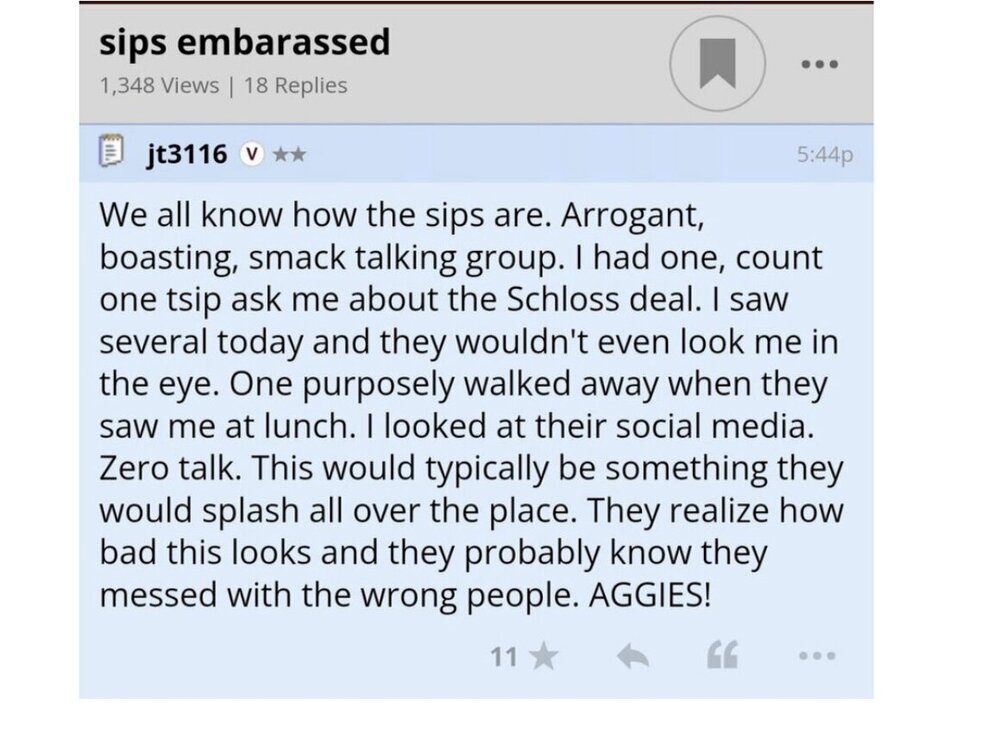Open post options three-dot menu below text
Screen dimensions: 1000x754
815,657
